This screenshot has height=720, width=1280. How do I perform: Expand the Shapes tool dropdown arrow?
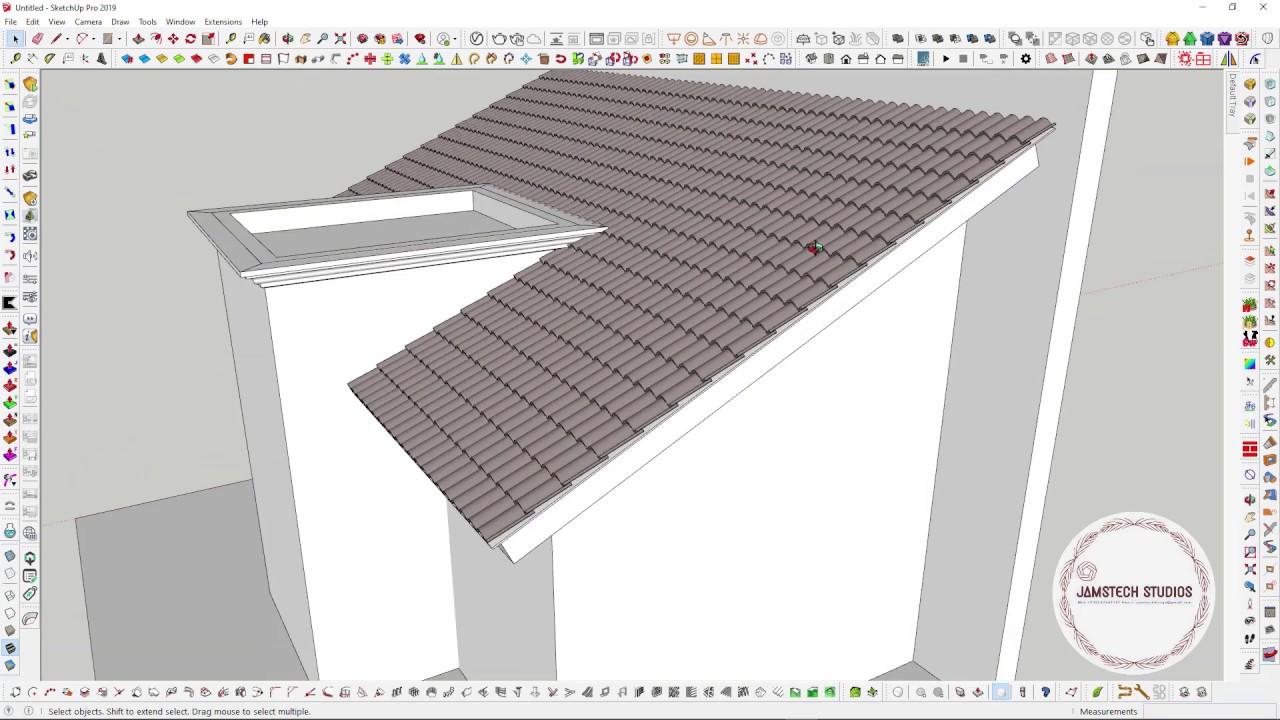point(119,39)
